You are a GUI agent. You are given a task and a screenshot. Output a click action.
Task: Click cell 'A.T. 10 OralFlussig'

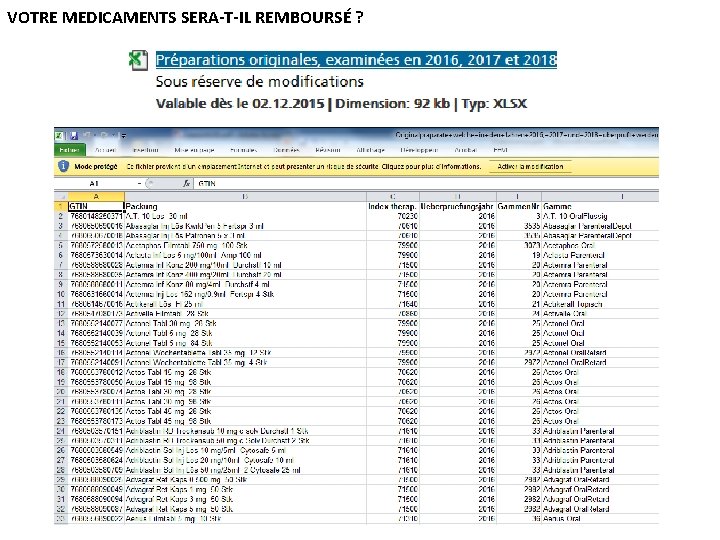(x=600, y=216)
